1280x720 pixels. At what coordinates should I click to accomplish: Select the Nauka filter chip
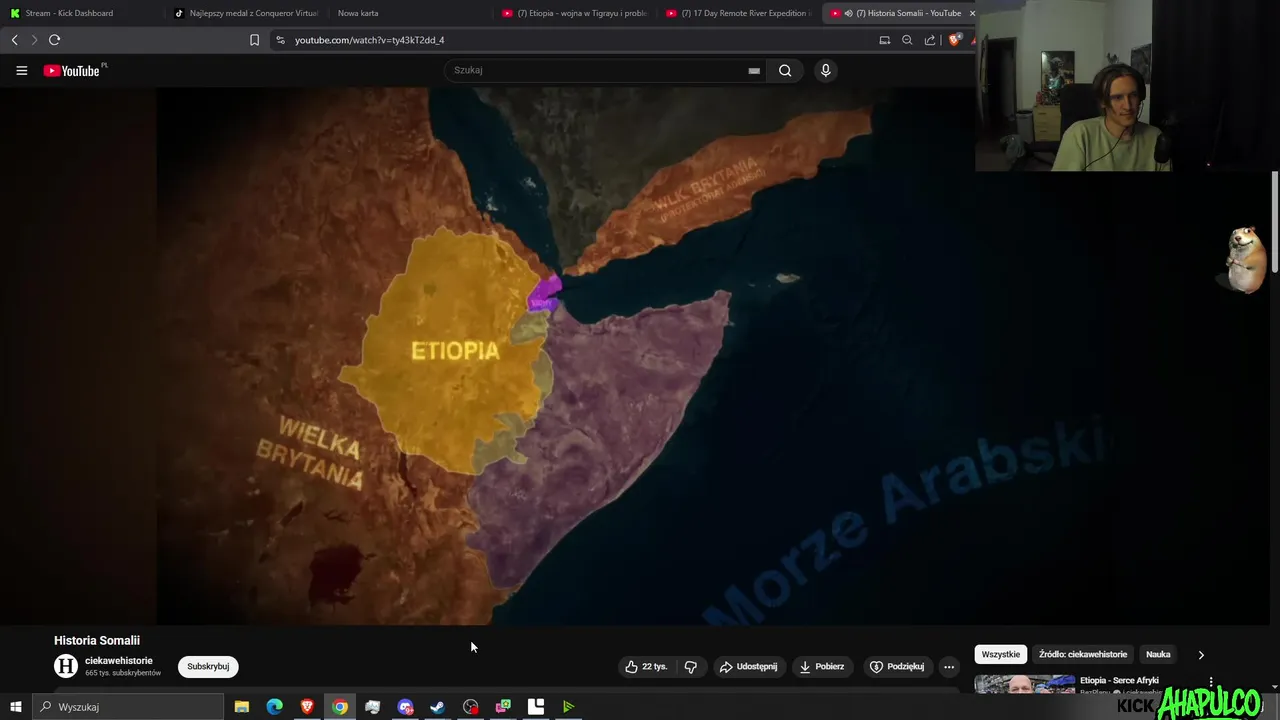coord(1158,654)
